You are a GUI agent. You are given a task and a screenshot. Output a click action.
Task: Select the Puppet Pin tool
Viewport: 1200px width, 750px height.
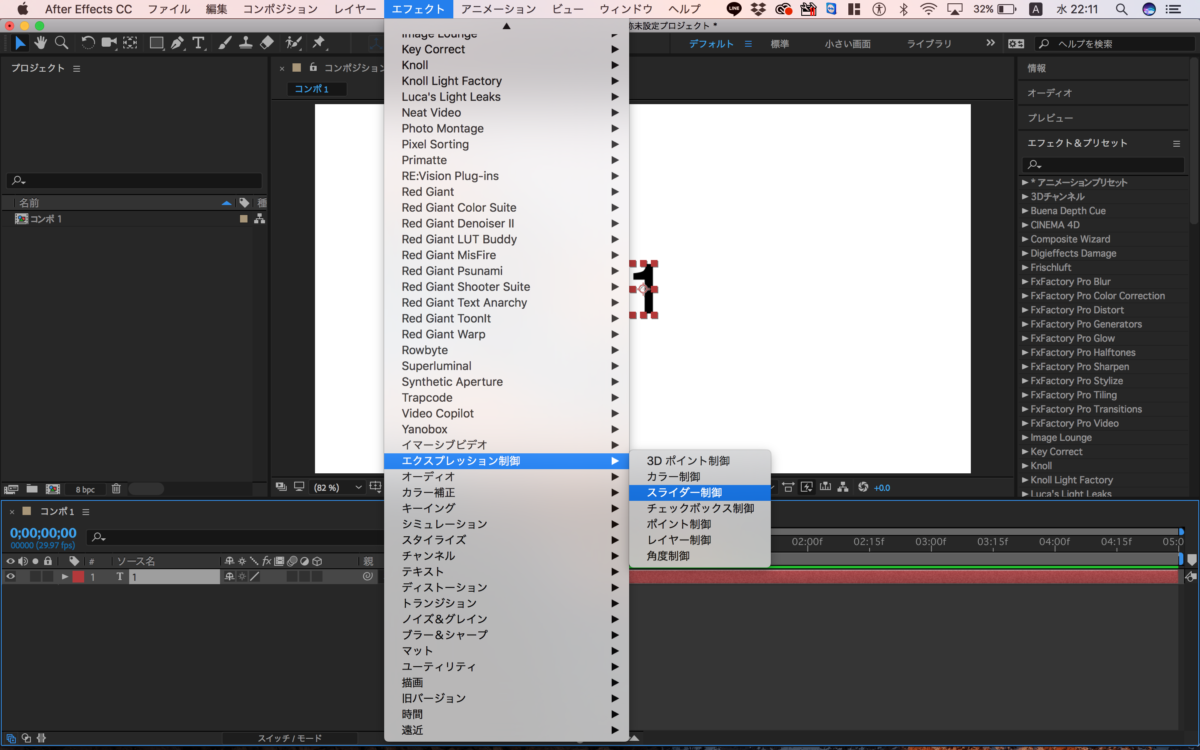point(319,43)
